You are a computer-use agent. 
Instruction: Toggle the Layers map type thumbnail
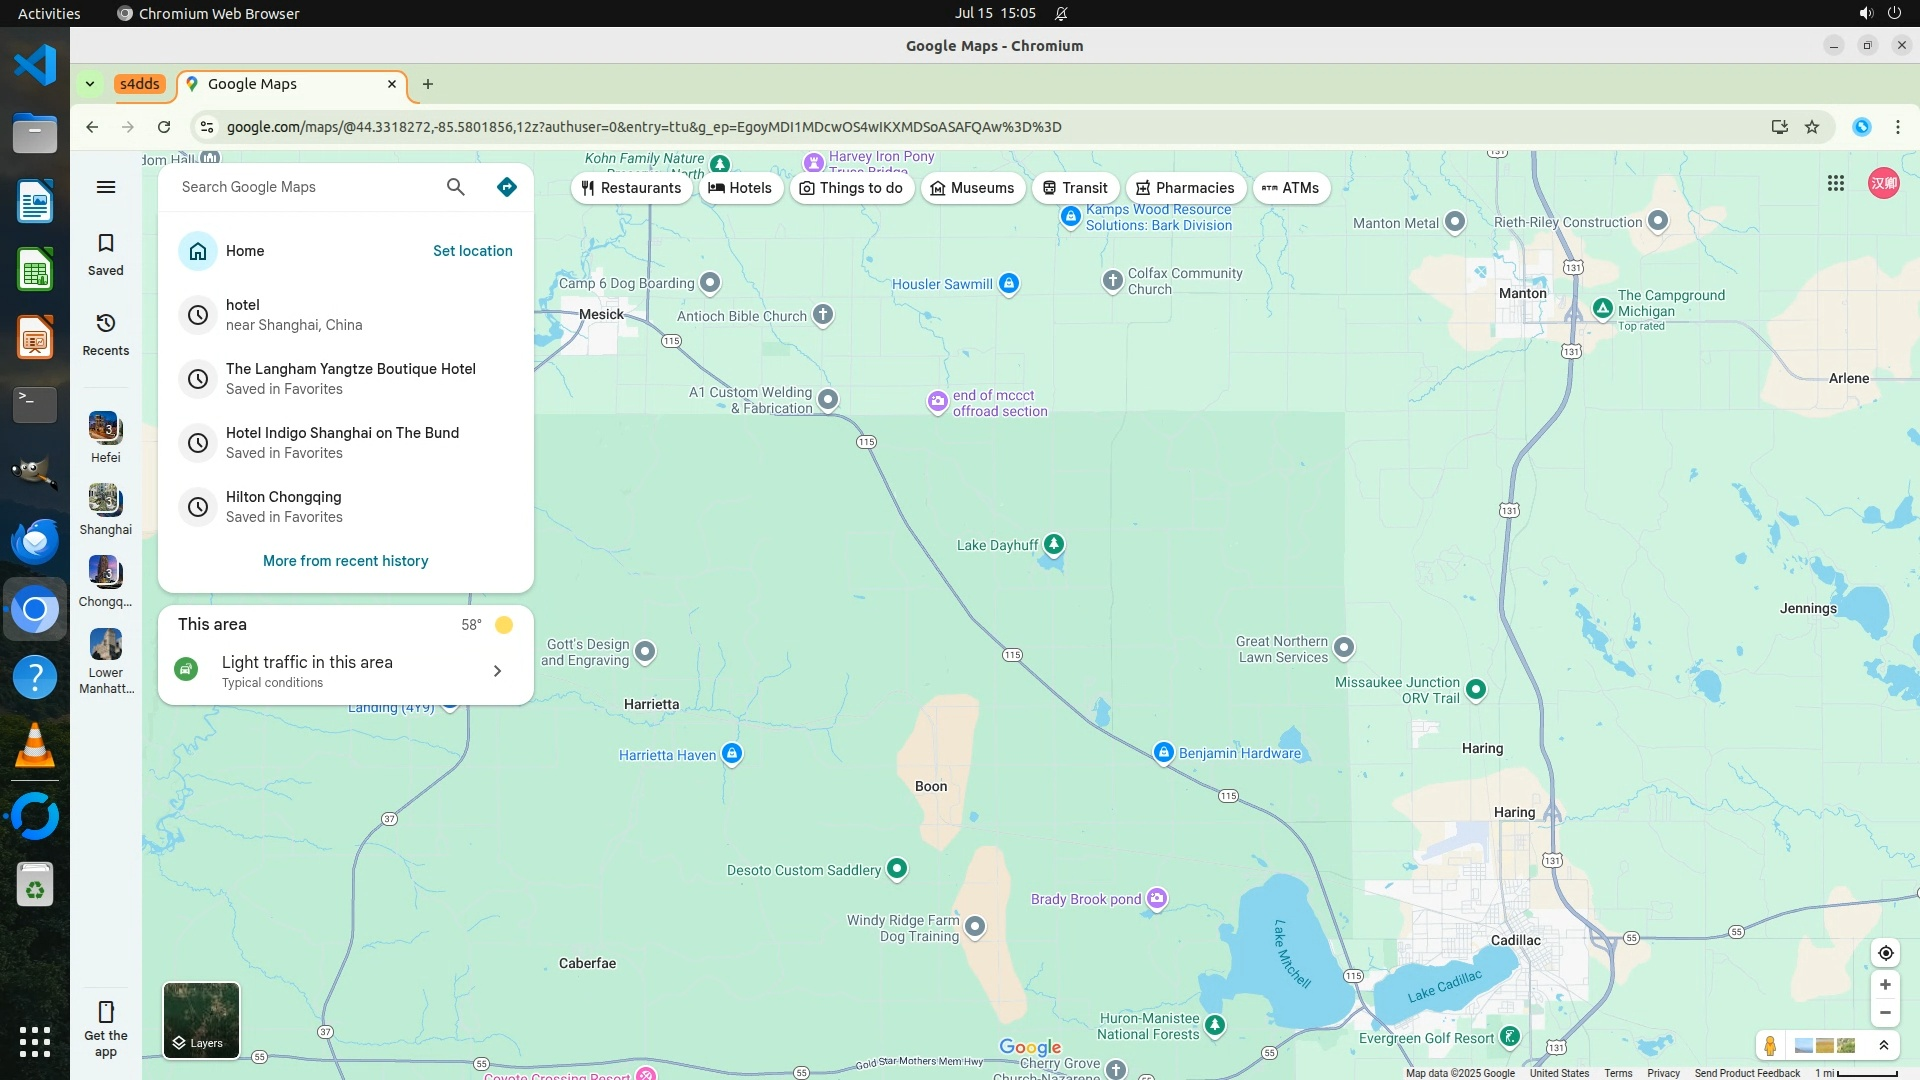pos(201,1020)
